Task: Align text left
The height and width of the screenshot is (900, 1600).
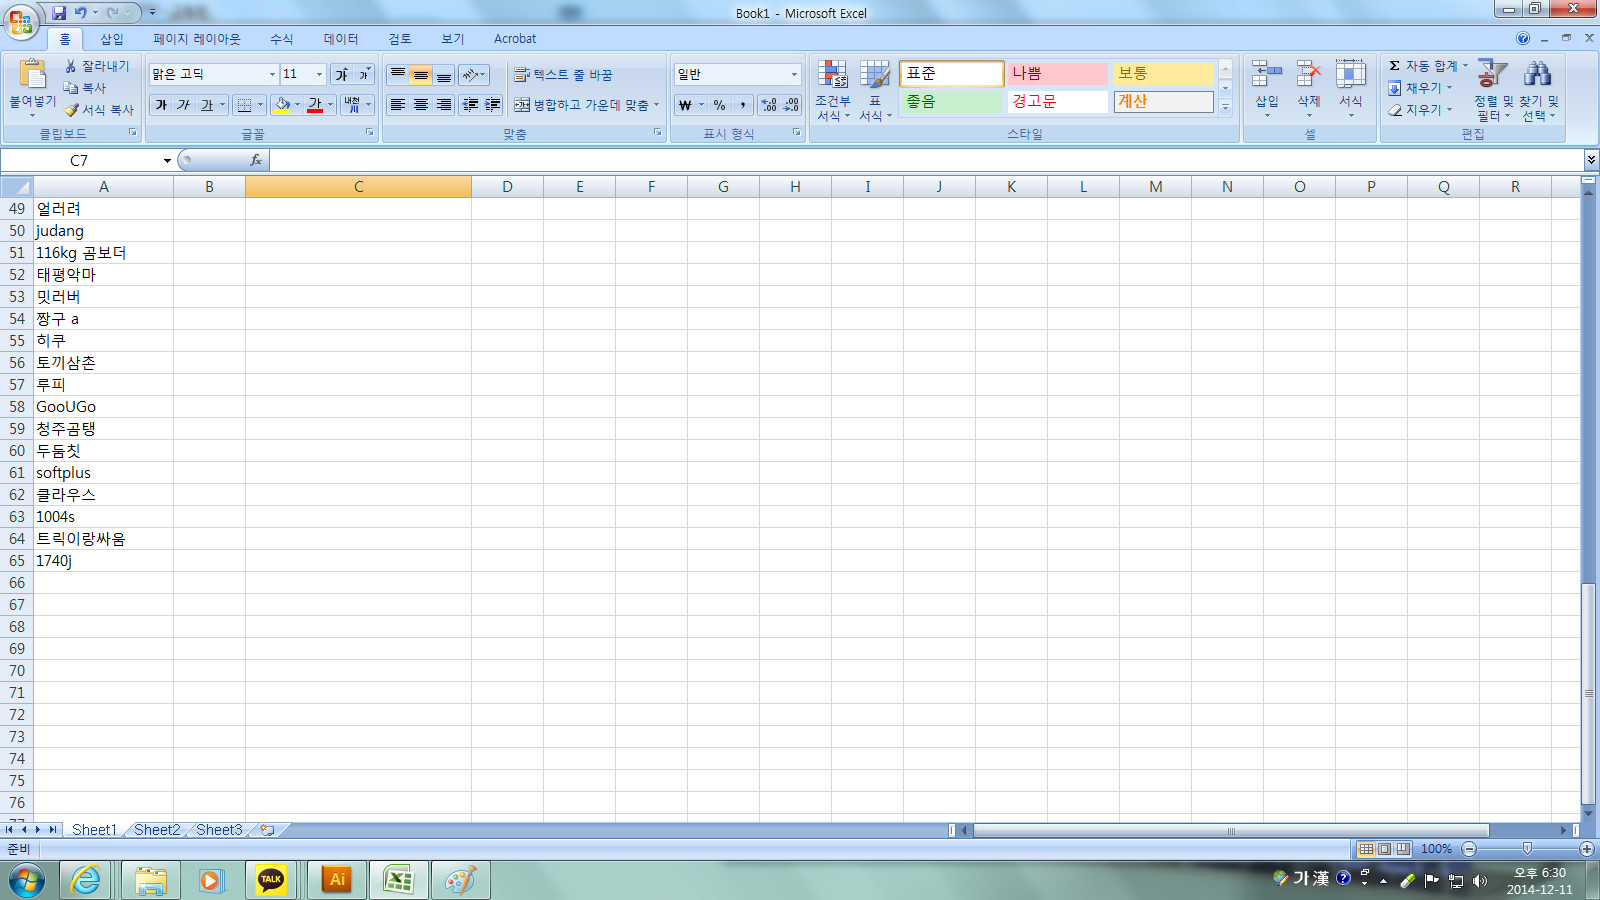Action: (x=398, y=105)
